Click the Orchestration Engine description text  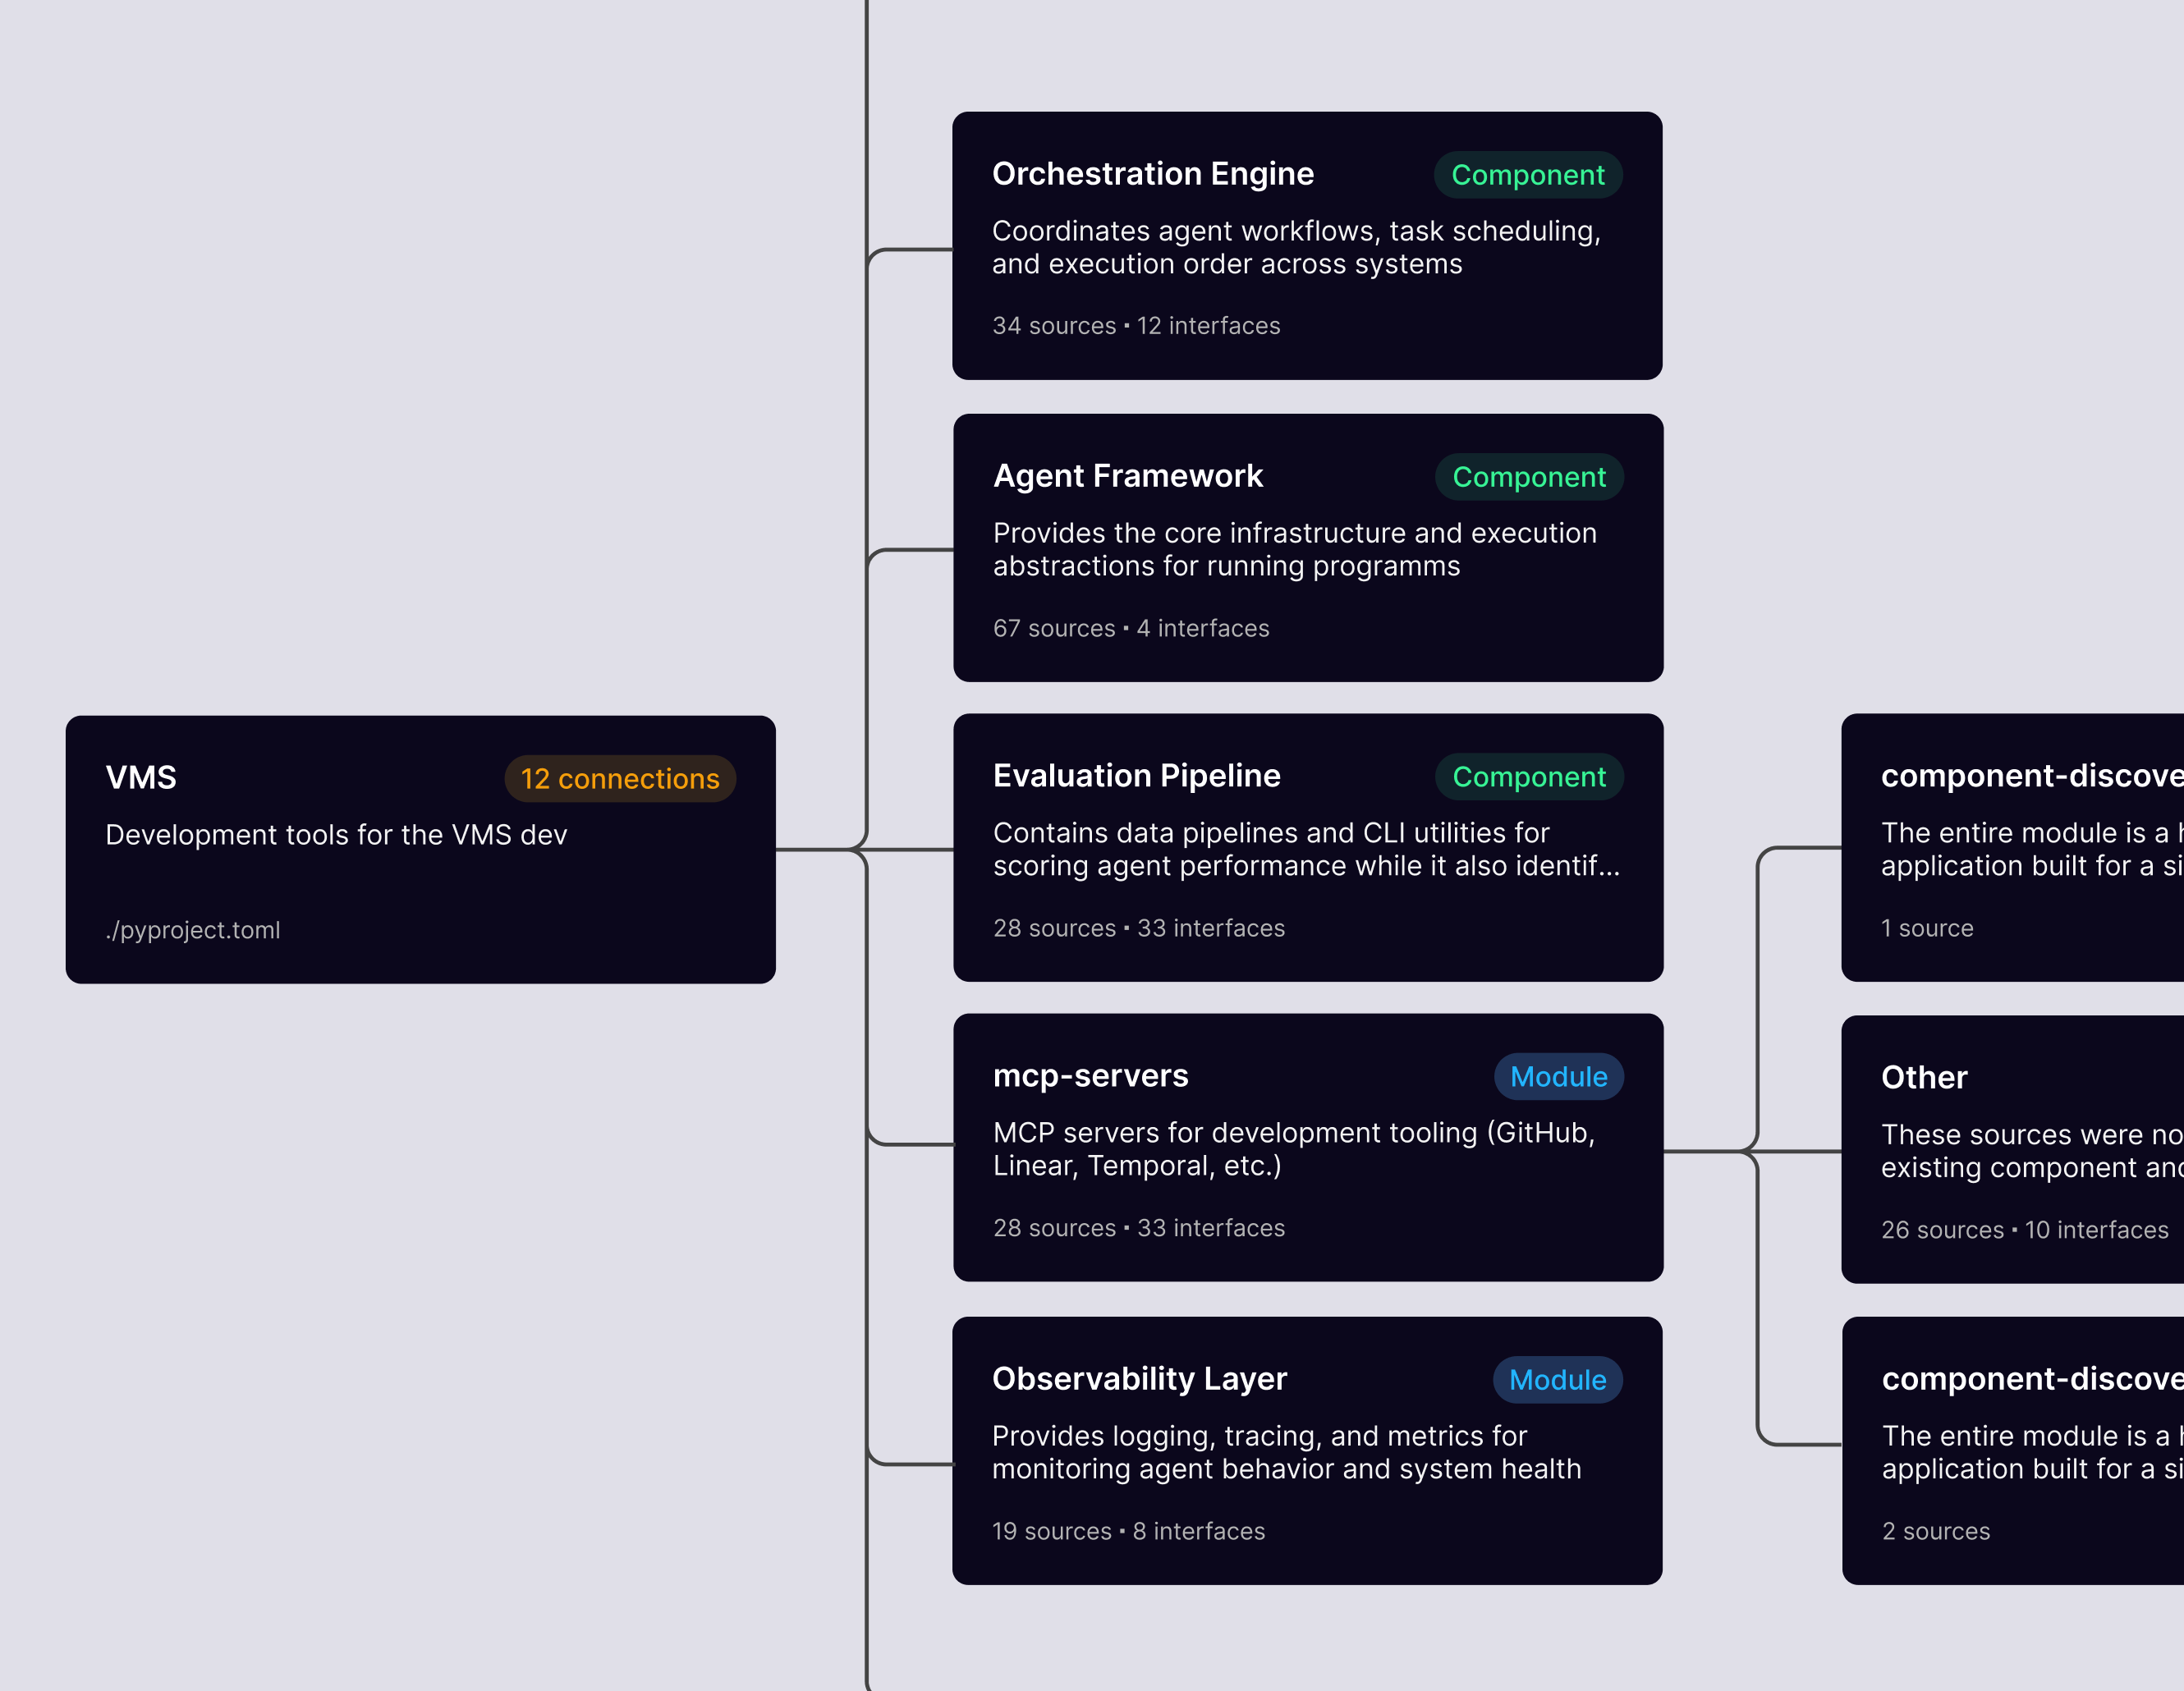pyautogui.click(x=1296, y=247)
